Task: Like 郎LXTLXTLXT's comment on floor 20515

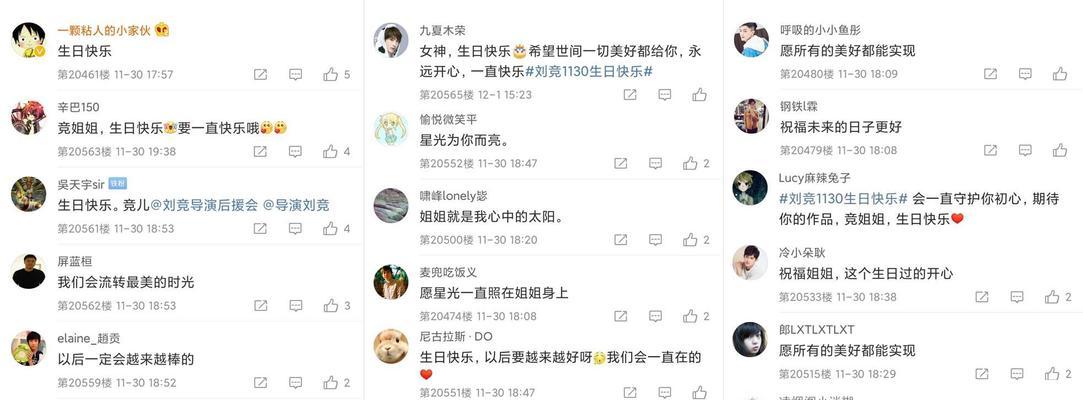Action: [x=1051, y=374]
